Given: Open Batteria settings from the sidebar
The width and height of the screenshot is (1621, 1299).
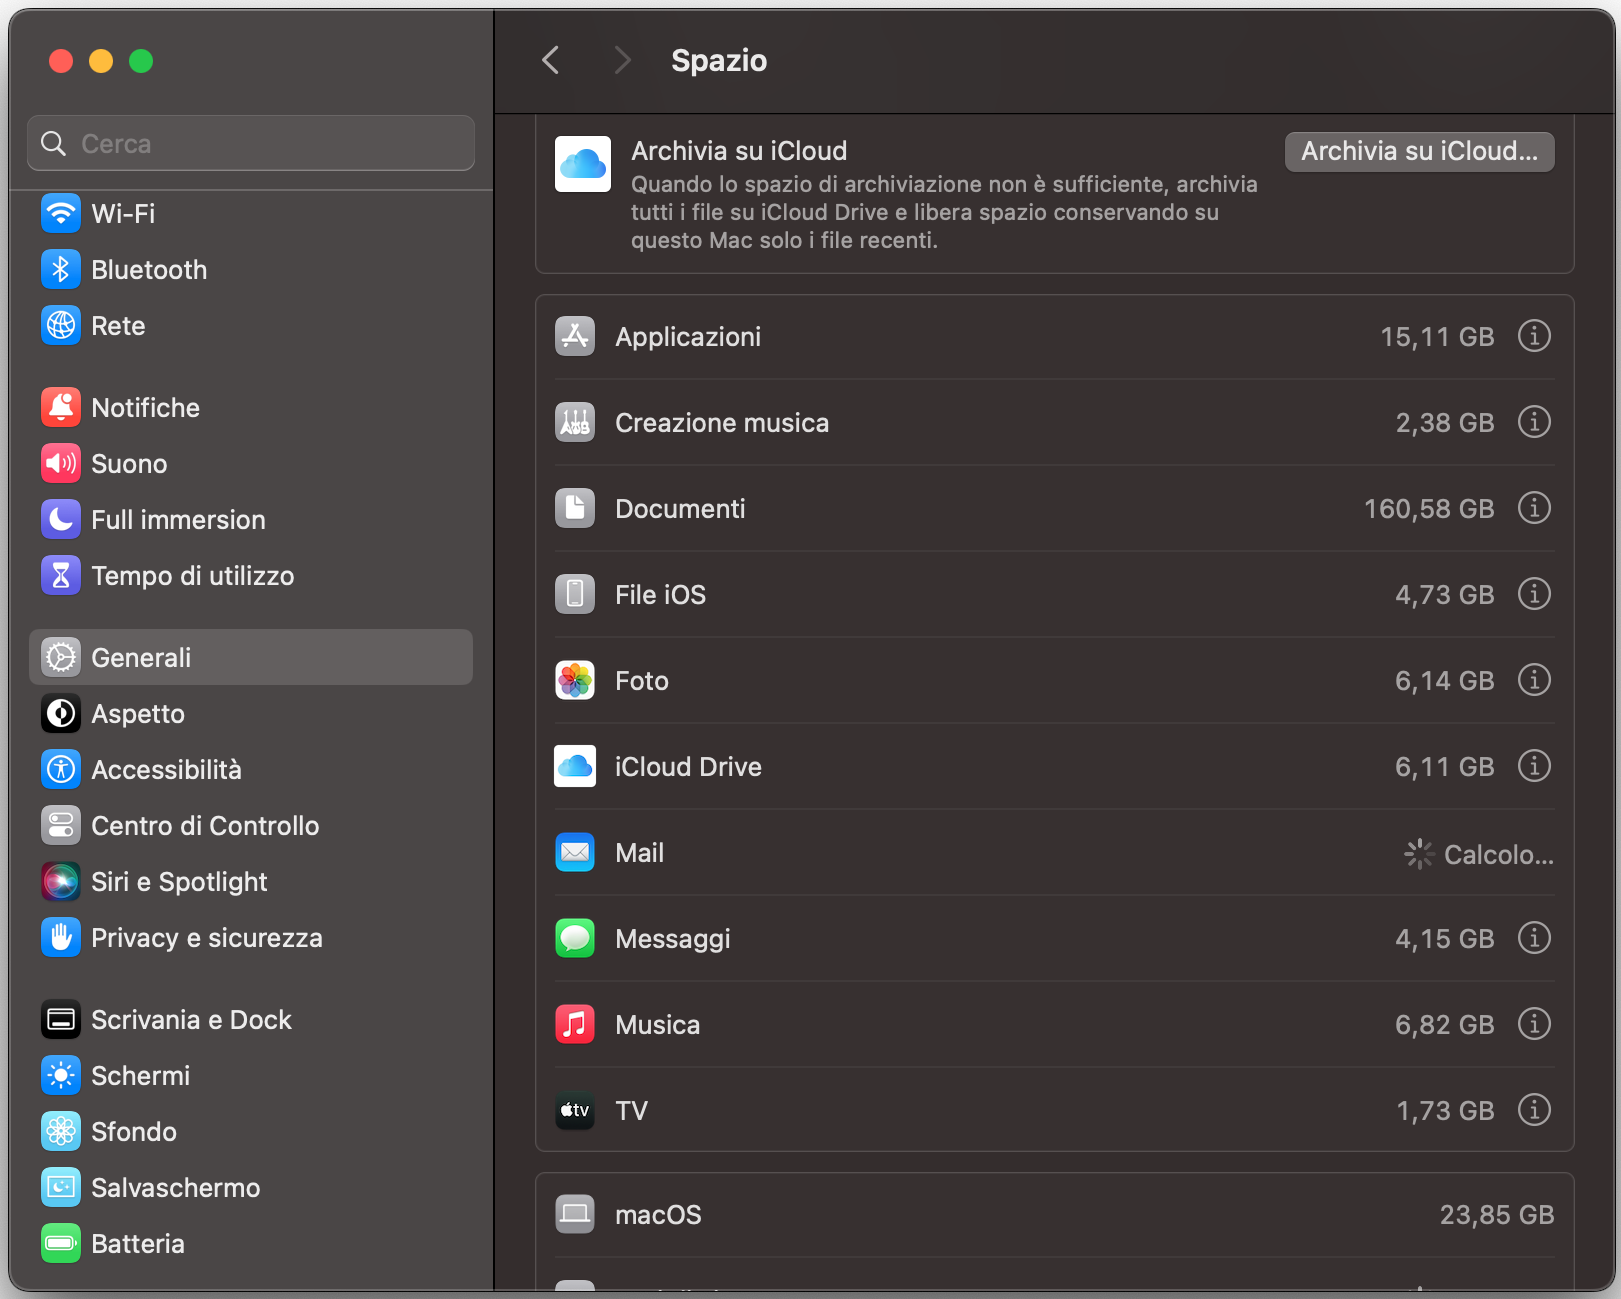Looking at the screenshot, I should tap(138, 1243).
